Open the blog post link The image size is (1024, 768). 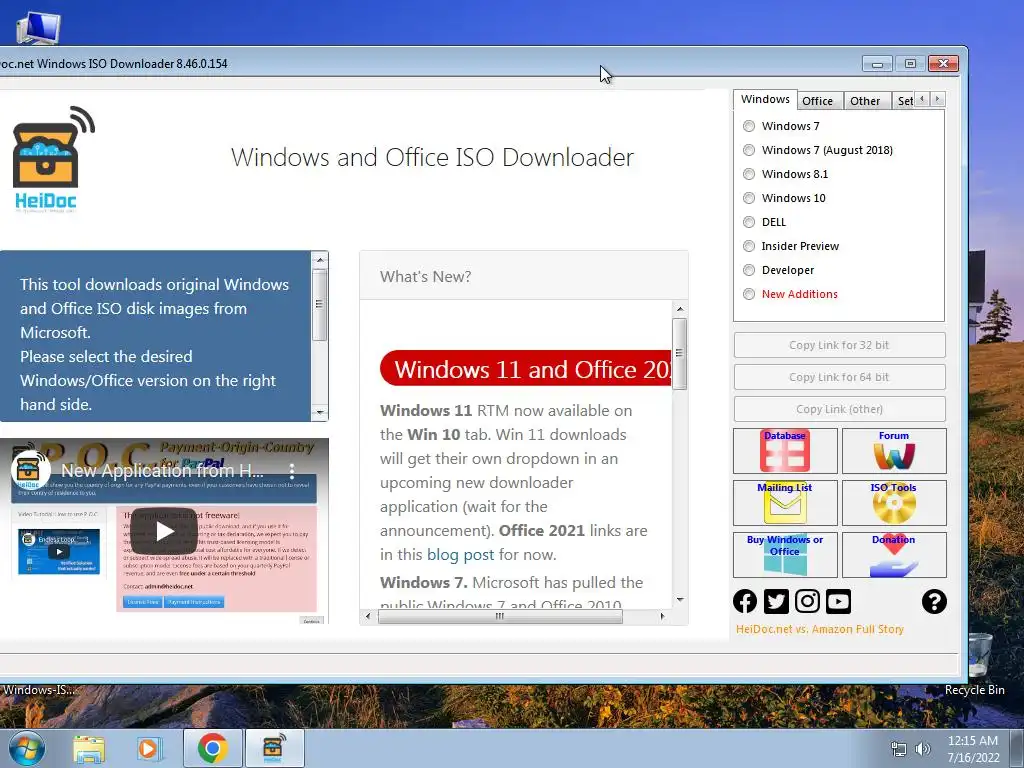click(460, 554)
